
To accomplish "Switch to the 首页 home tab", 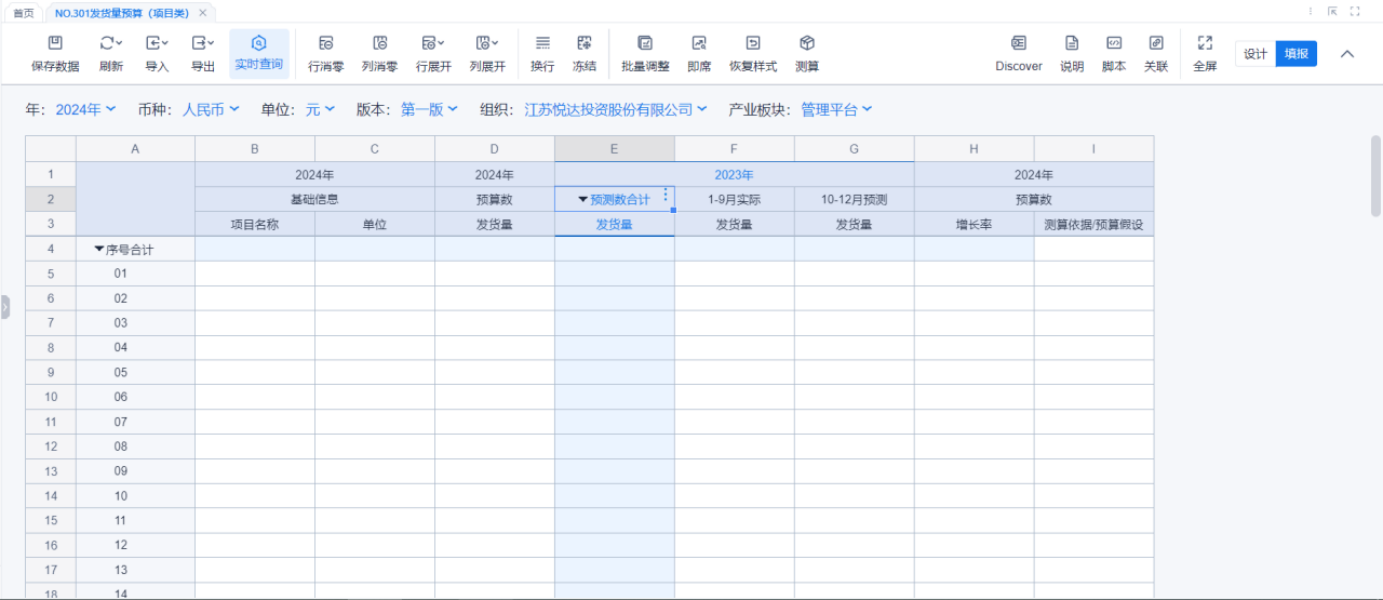I will point(23,13).
